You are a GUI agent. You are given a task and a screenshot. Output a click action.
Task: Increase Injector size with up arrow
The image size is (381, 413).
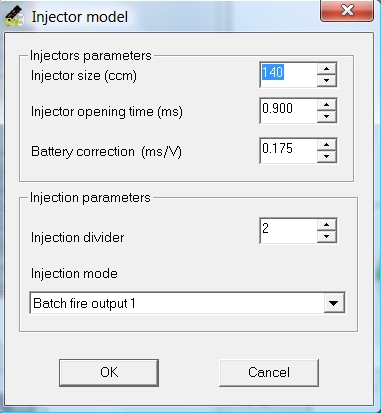[x=327, y=69]
